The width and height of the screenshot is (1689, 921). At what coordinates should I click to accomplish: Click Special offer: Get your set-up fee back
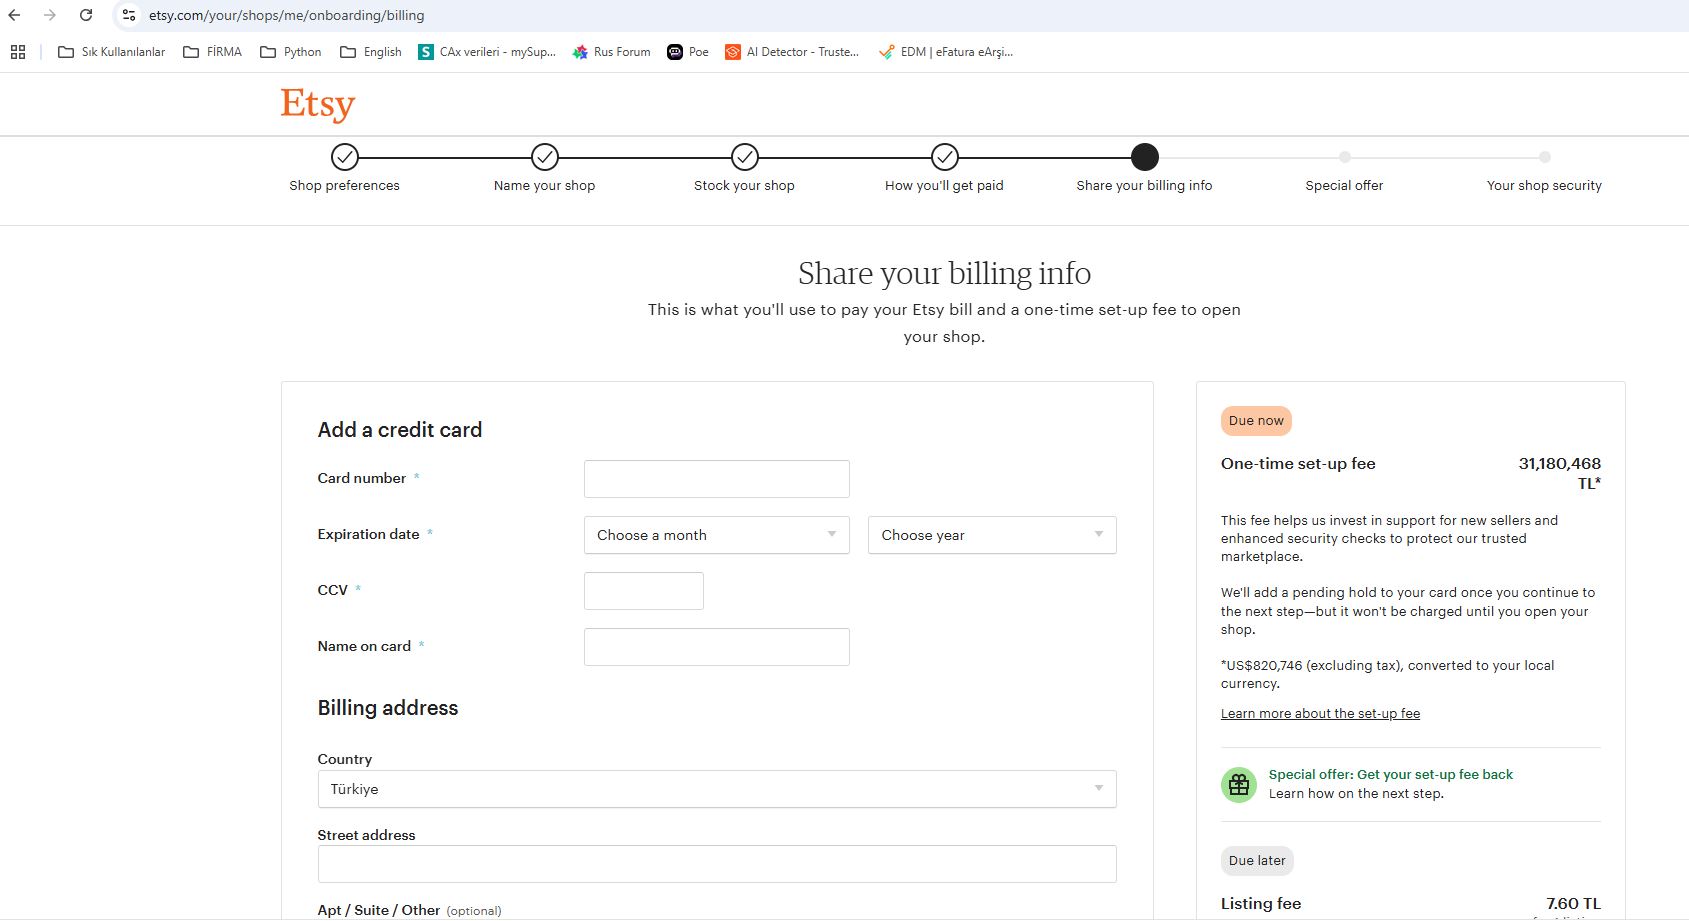pos(1391,774)
